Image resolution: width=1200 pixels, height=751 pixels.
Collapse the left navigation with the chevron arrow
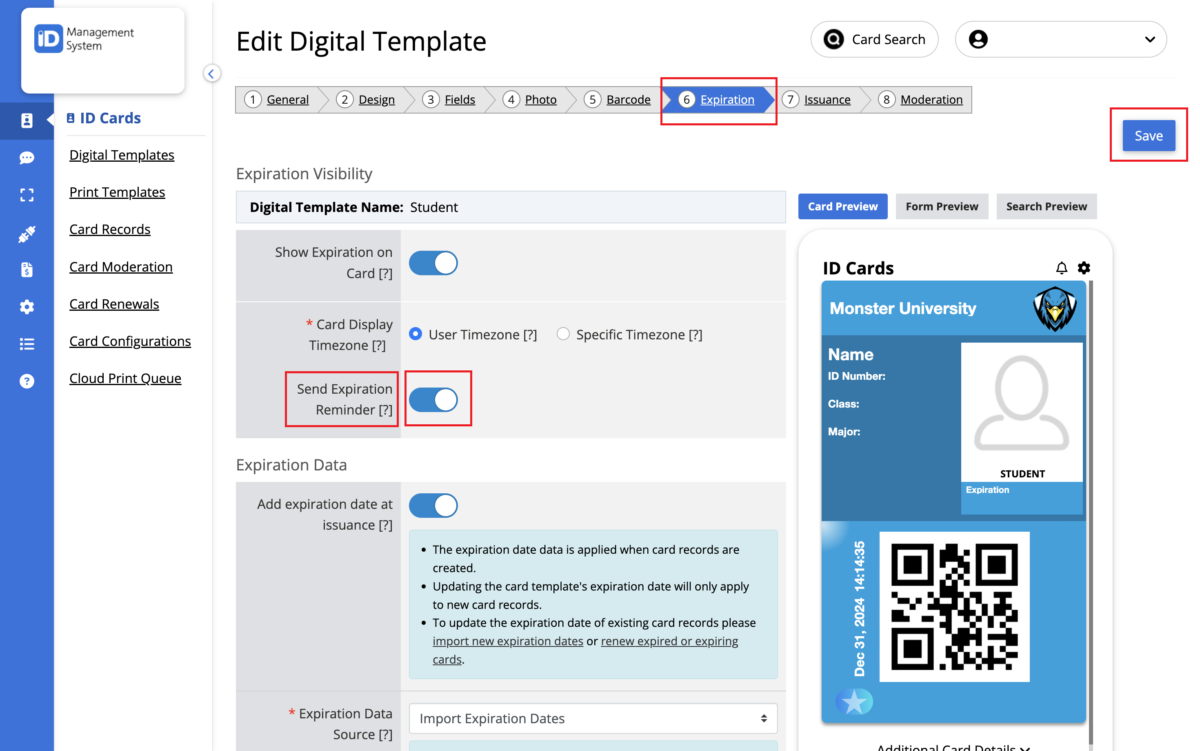[211, 73]
